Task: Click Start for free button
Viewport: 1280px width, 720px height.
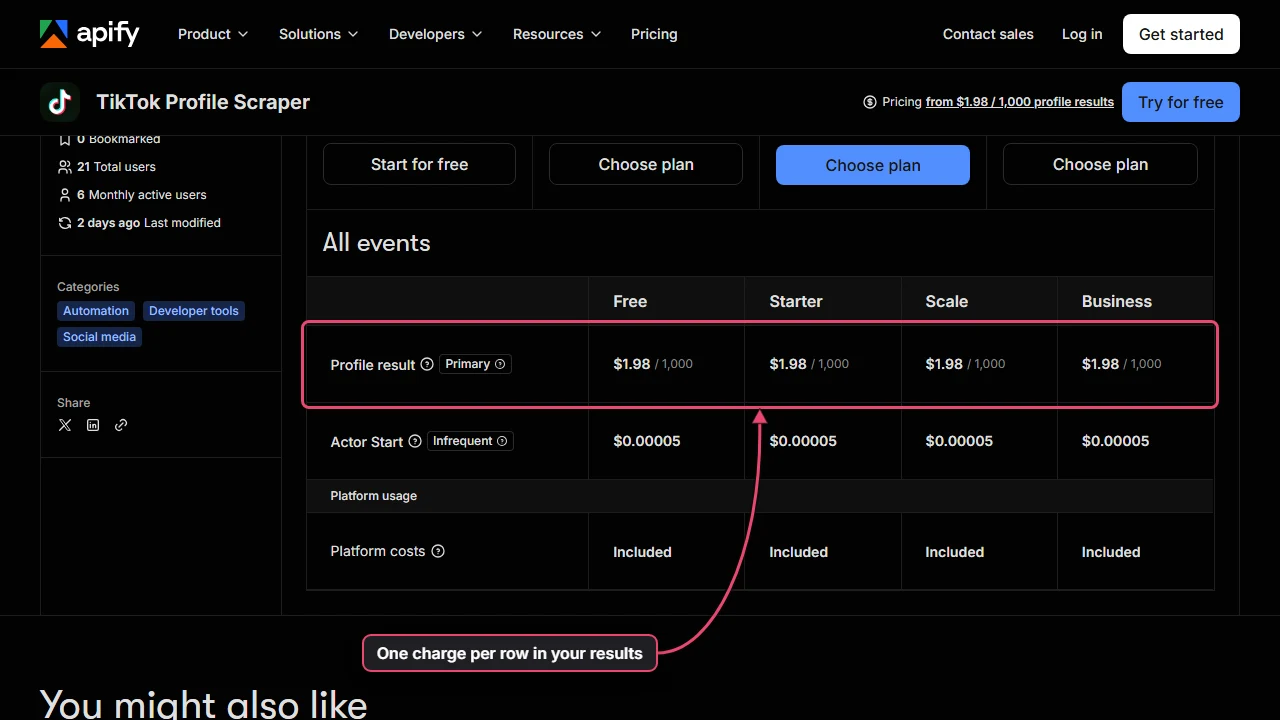Action: tap(419, 164)
